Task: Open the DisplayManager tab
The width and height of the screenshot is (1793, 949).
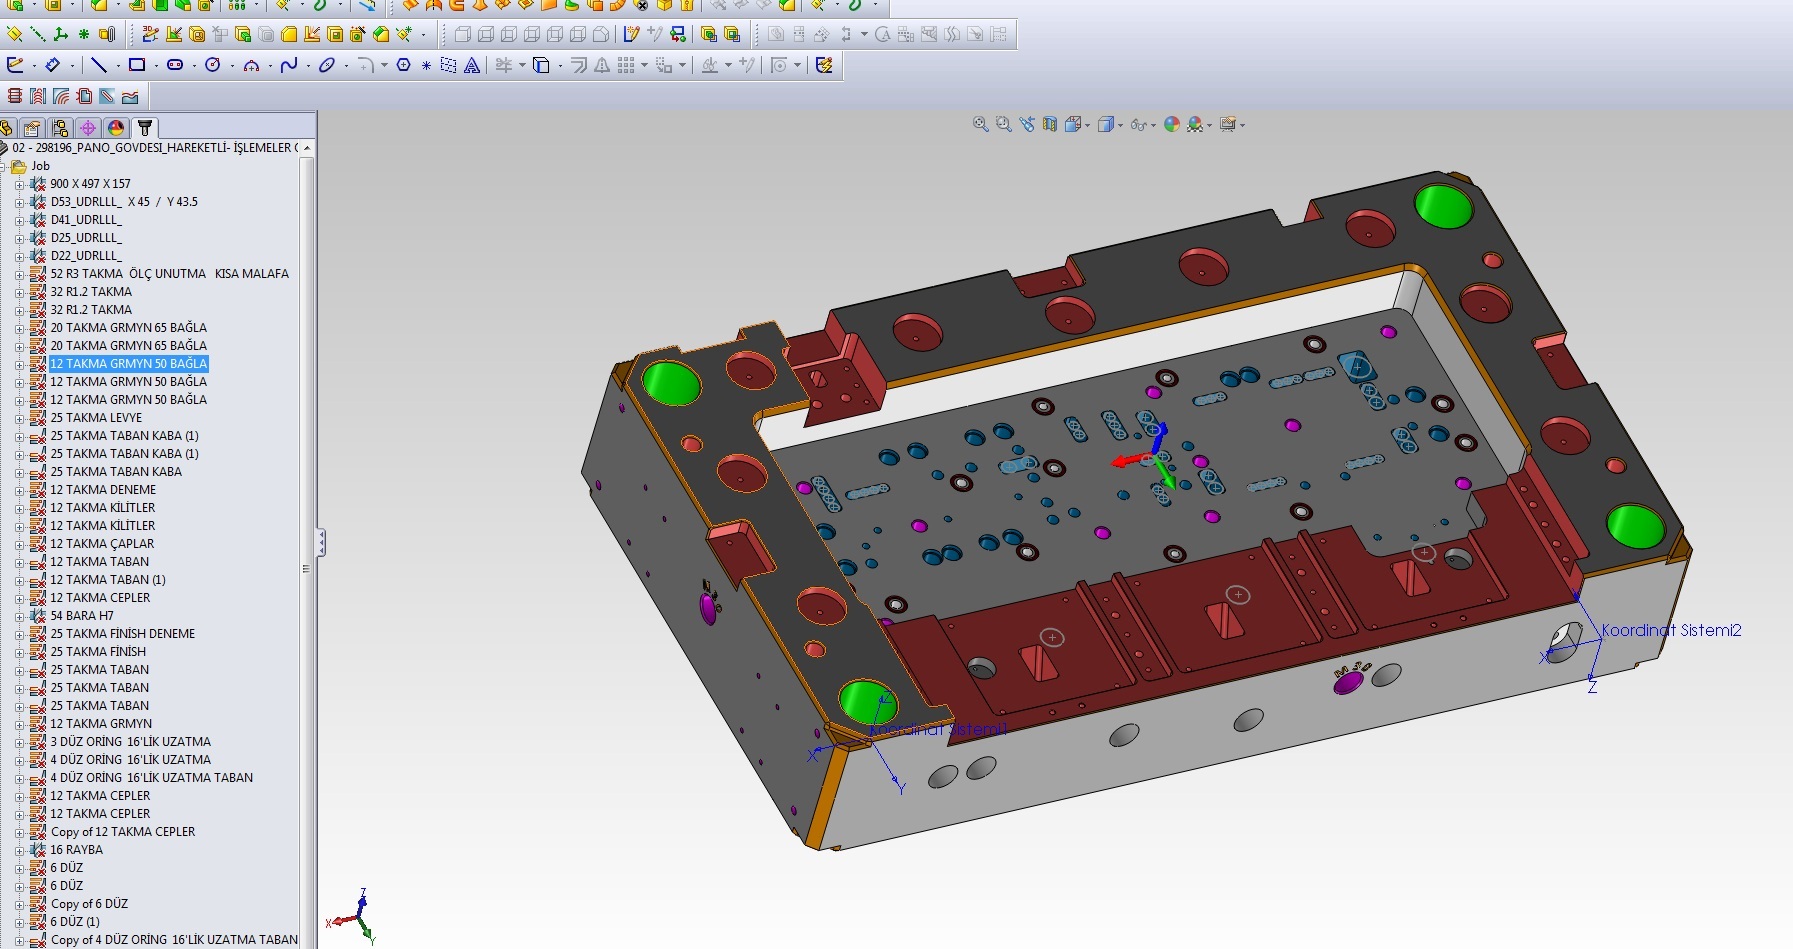Action: click(x=116, y=128)
